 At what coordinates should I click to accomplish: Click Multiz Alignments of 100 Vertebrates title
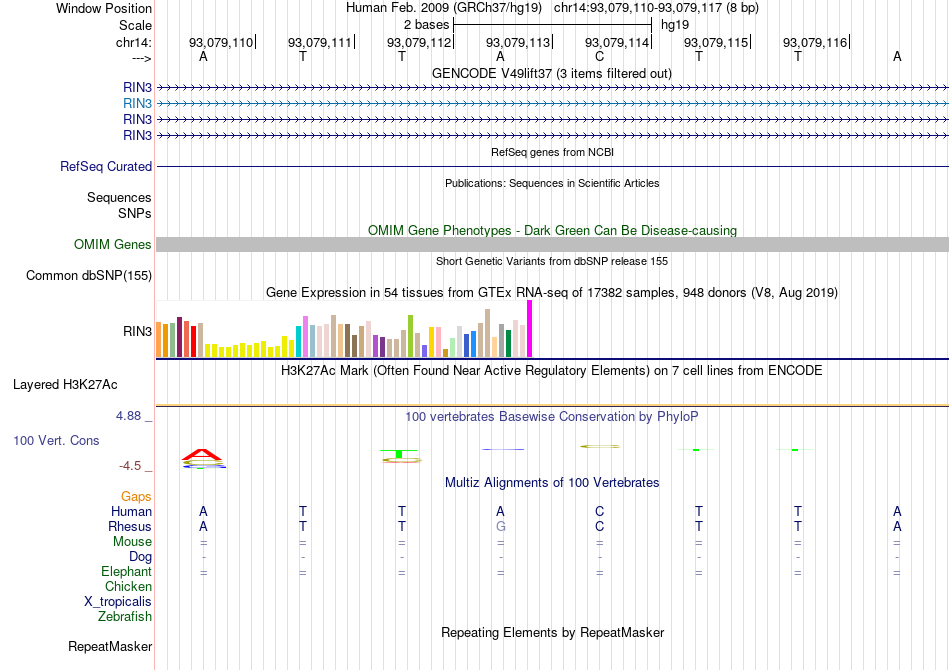[552, 483]
